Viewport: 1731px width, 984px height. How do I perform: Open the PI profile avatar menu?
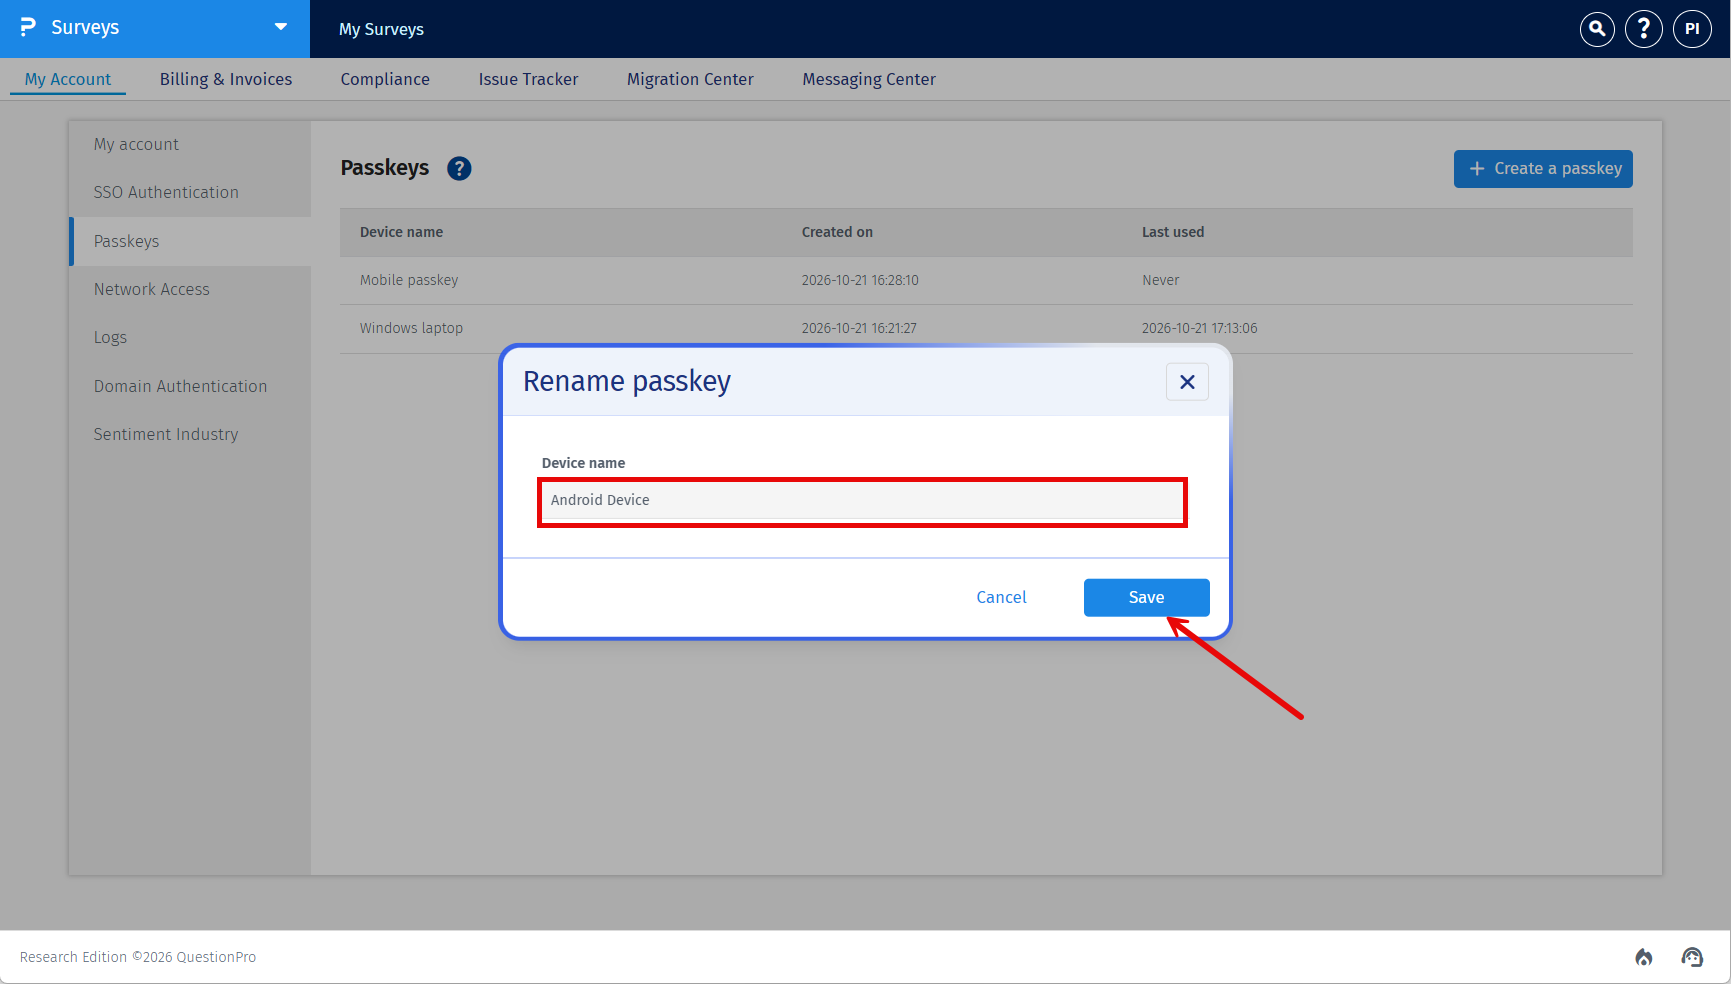click(1692, 29)
